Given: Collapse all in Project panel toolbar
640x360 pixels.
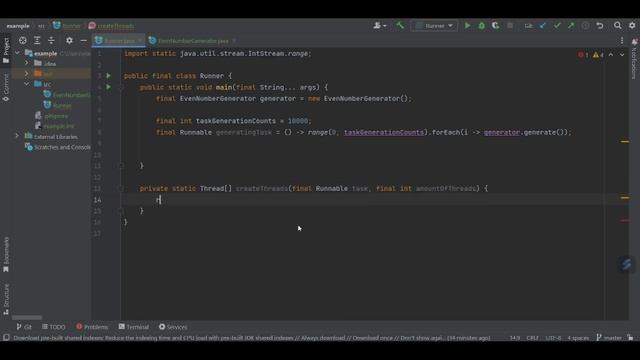Looking at the screenshot, I should point(51,40).
